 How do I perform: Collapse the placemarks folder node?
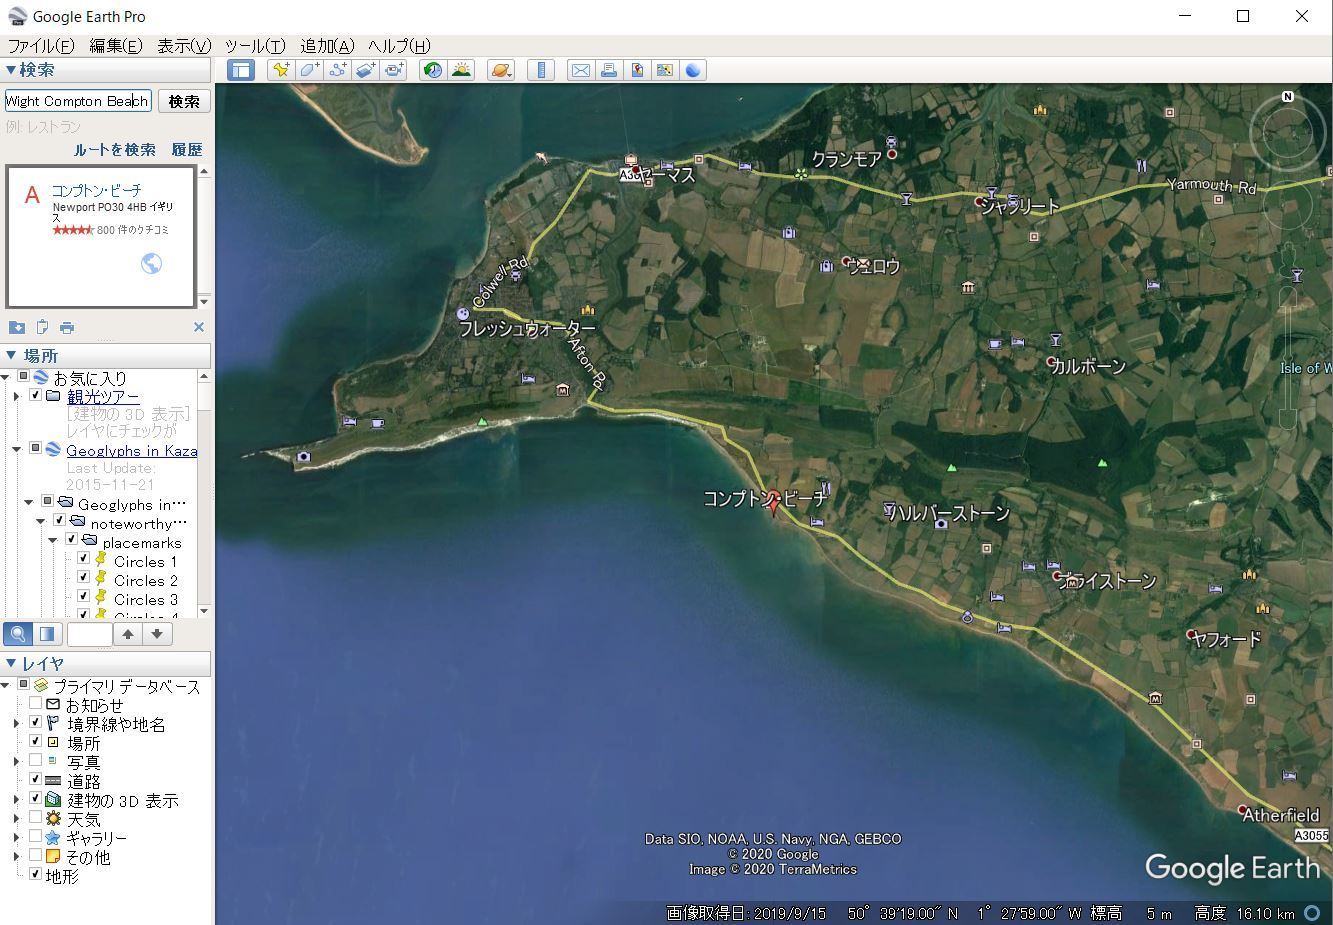tap(53, 541)
